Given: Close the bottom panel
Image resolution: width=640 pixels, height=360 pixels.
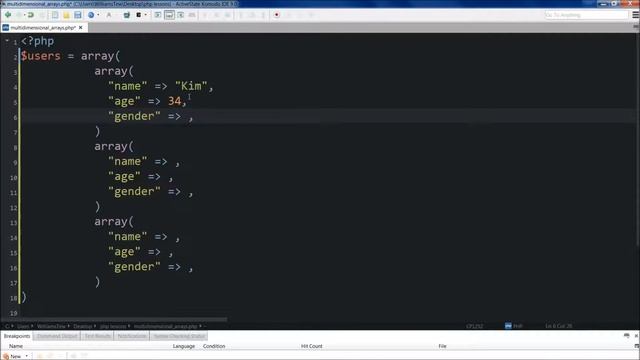Looking at the screenshot, I should pos(636,336).
